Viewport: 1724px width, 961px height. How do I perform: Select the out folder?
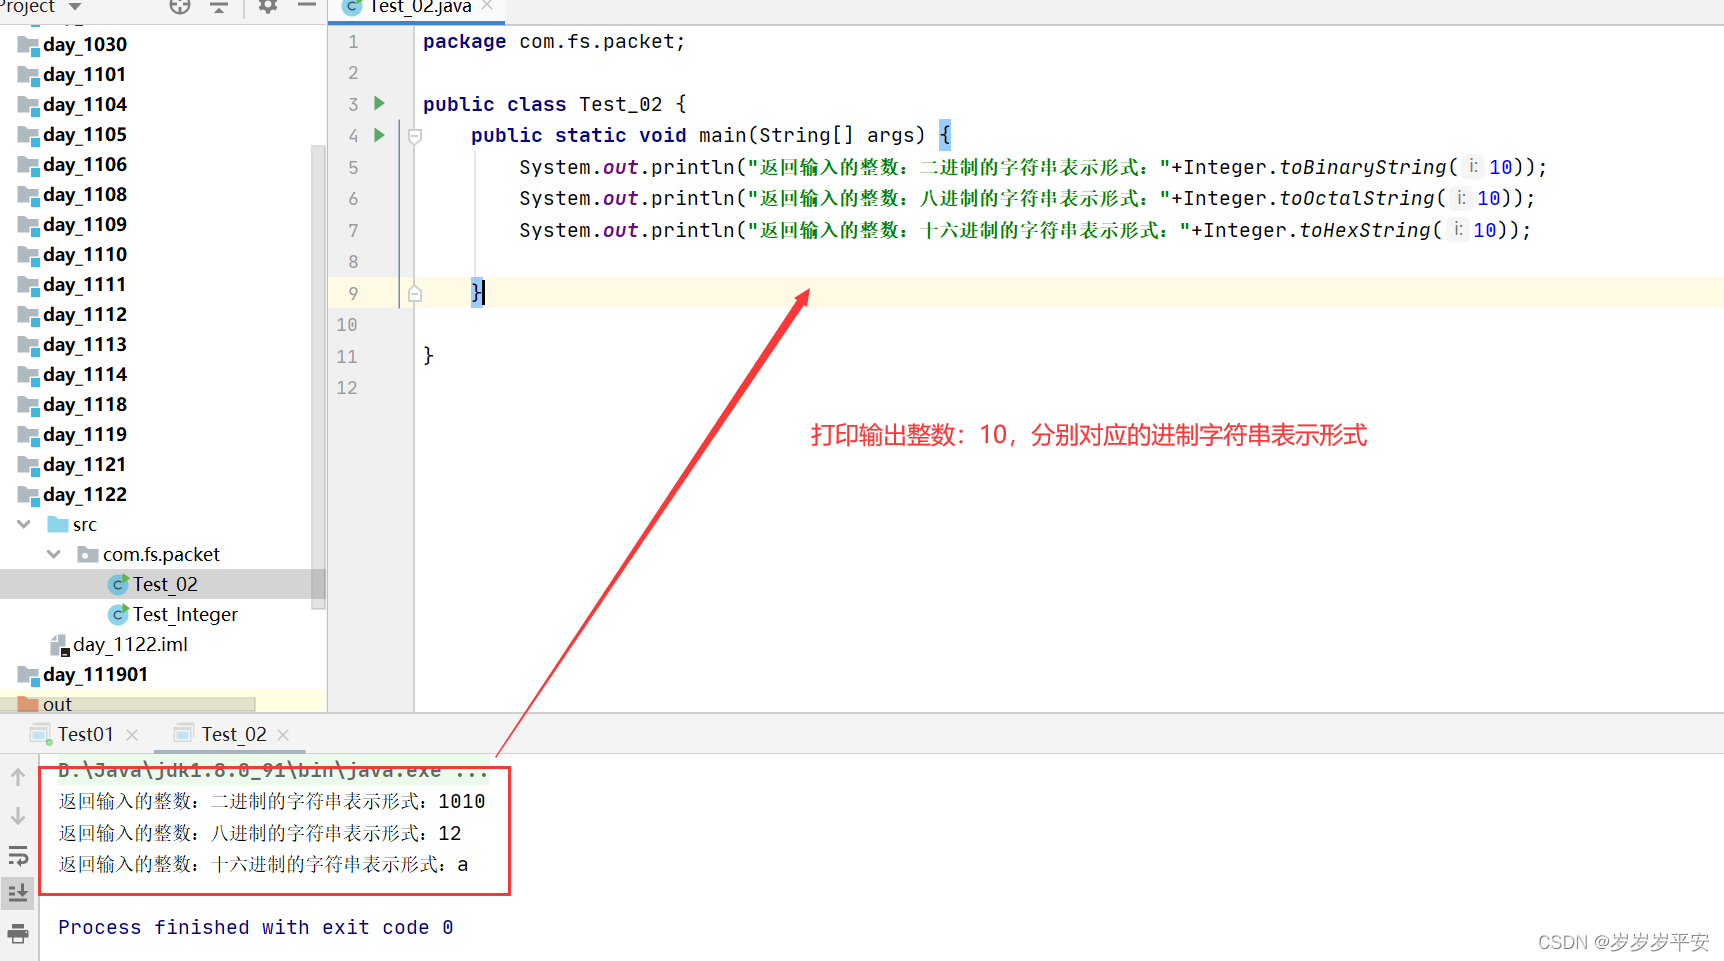coord(57,704)
